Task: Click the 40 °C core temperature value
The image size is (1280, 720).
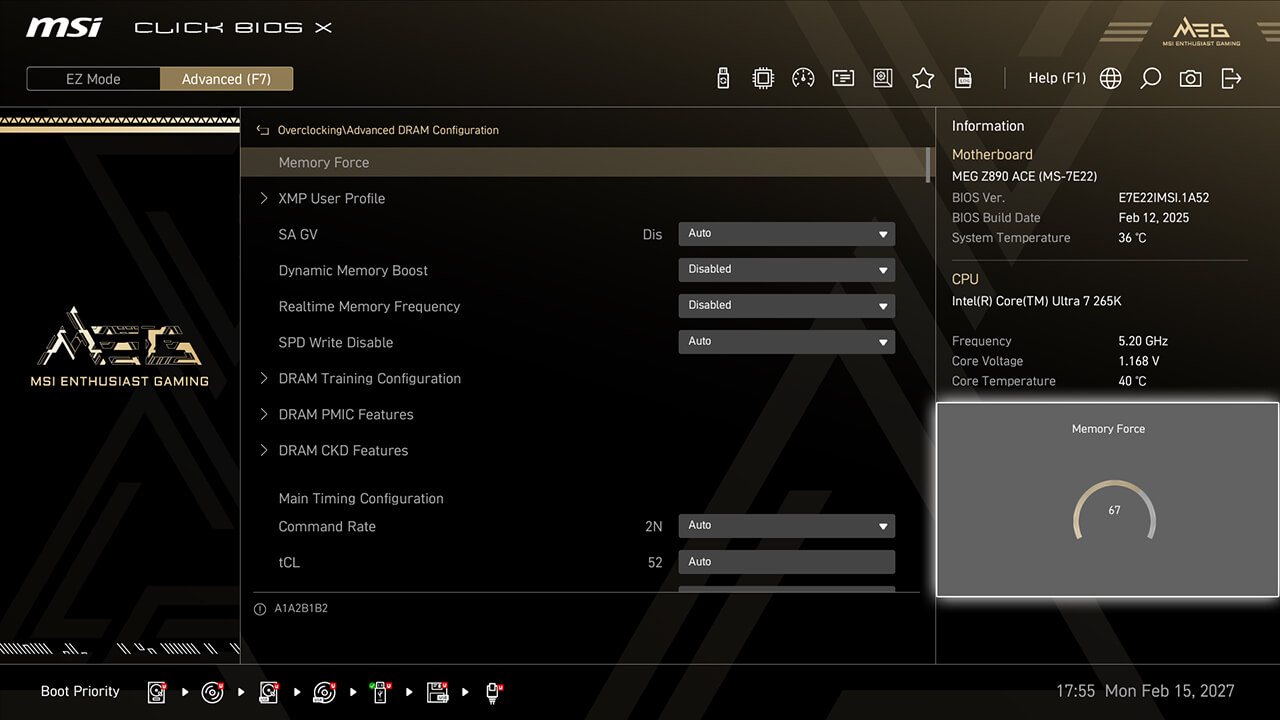Action: 1132,381
